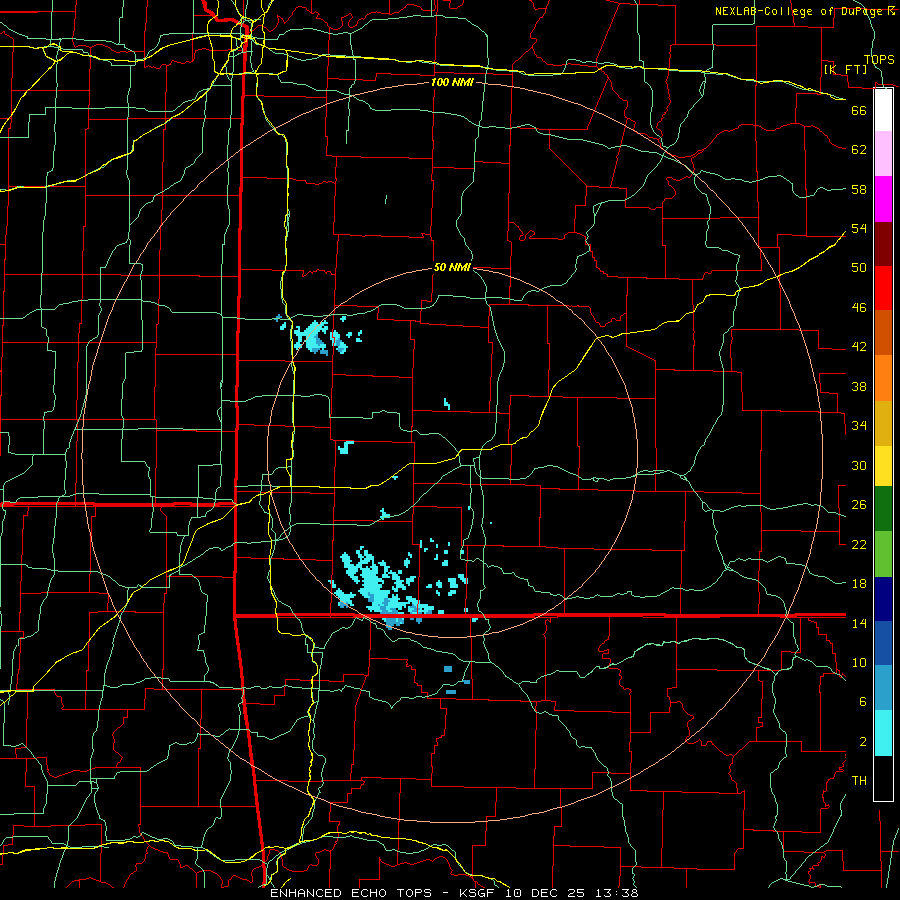Click the legend value "66"
Viewport: 900px width, 900px height.
pyautogui.click(x=859, y=110)
